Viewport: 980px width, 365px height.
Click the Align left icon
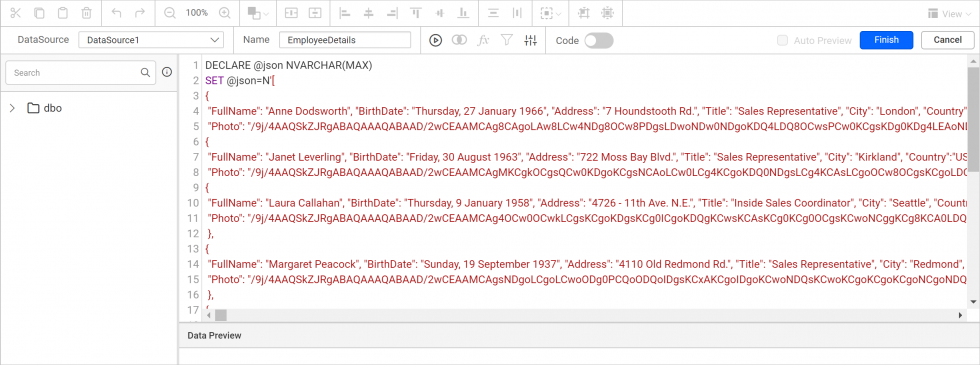coord(345,13)
